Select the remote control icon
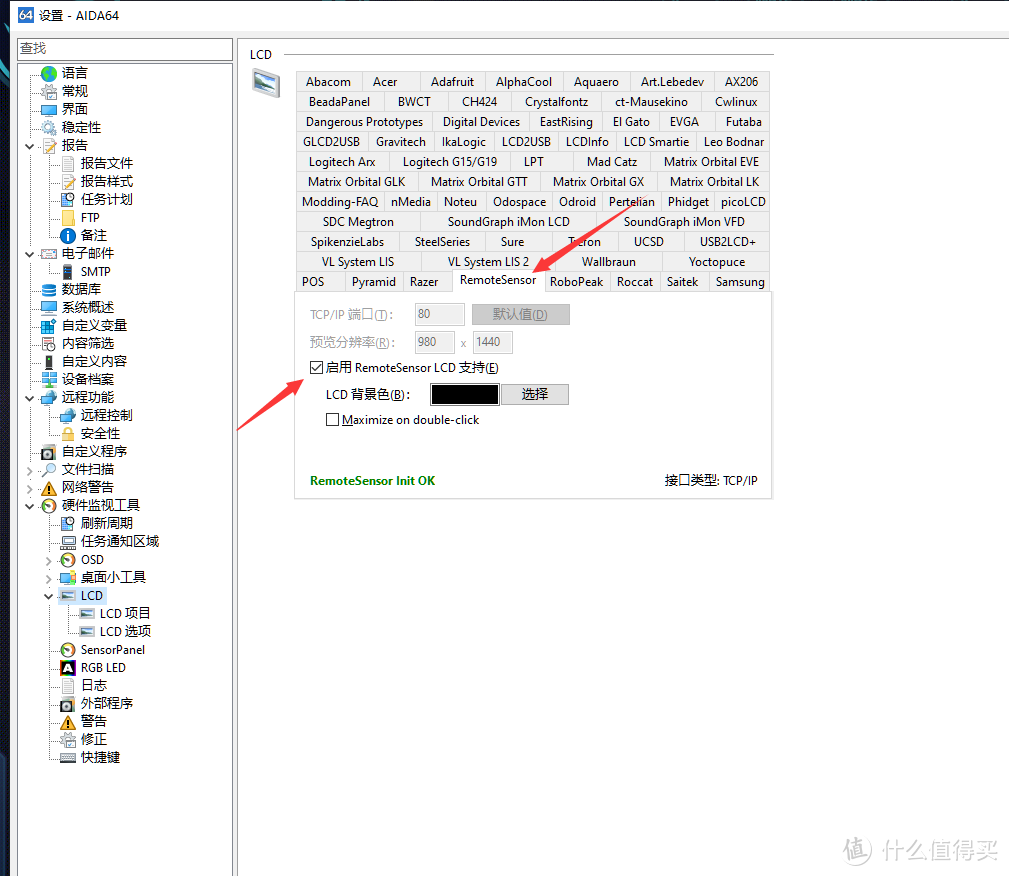The image size is (1009, 876). pos(68,416)
